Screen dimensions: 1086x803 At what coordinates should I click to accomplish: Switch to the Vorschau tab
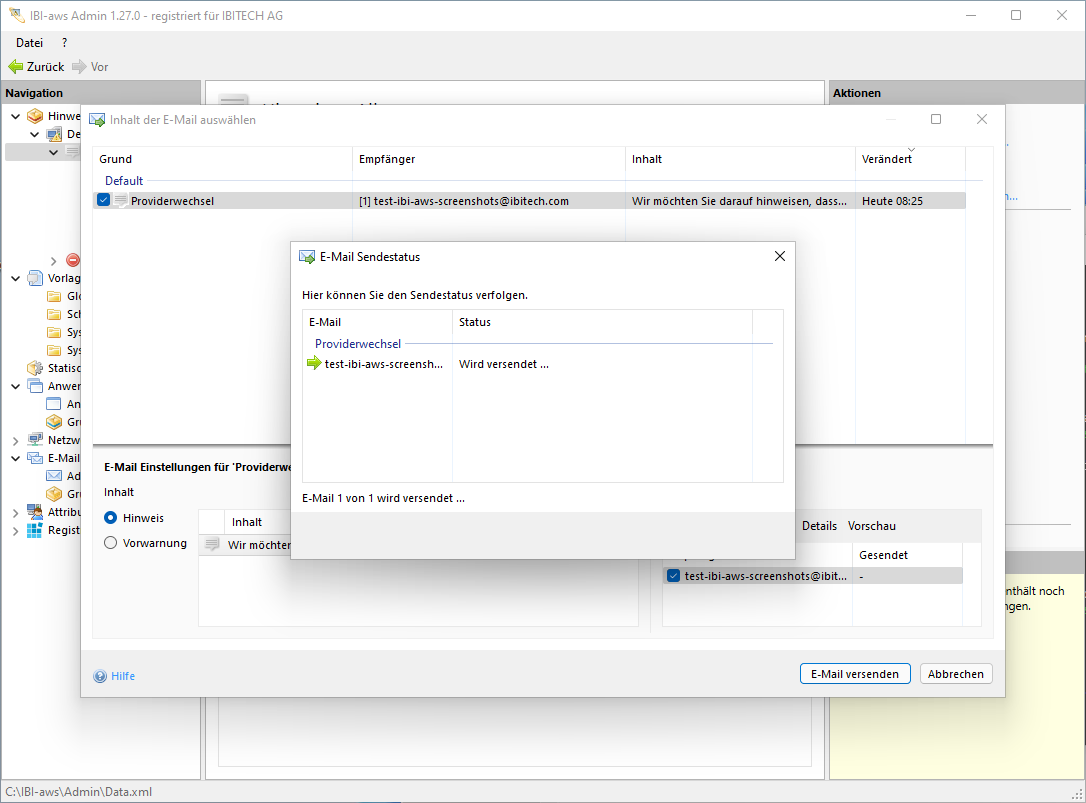pyautogui.click(x=871, y=526)
